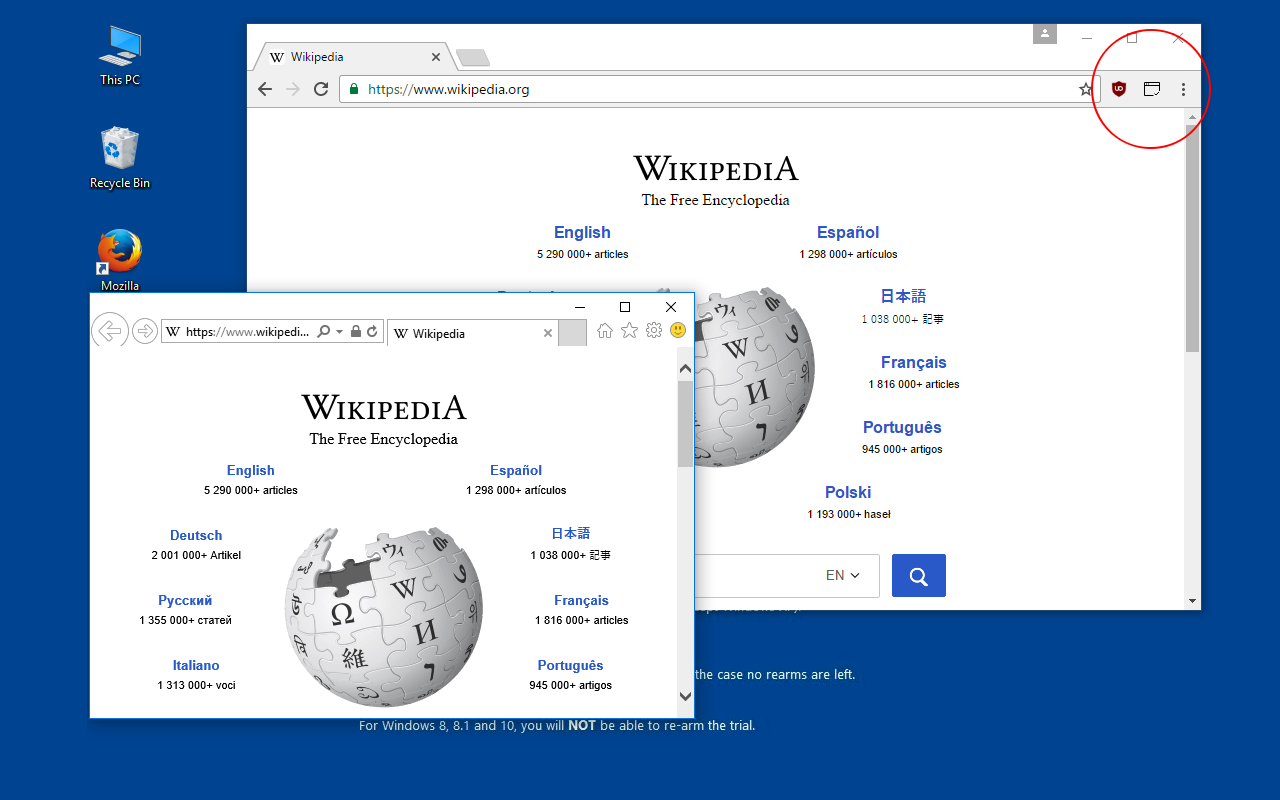Screen dimensions: 1280x800
Task: Click the IE Home icon
Action: [605, 330]
